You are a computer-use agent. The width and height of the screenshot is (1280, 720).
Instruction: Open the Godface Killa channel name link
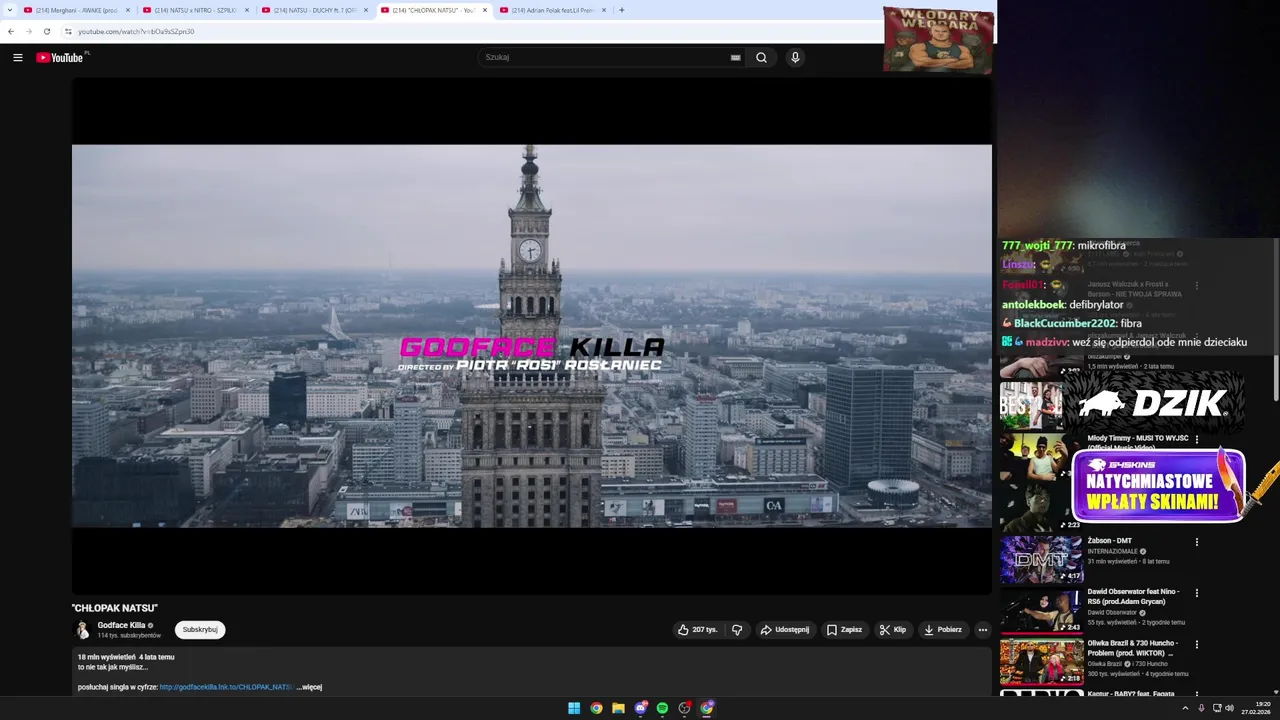pyautogui.click(x=121, y=625)
